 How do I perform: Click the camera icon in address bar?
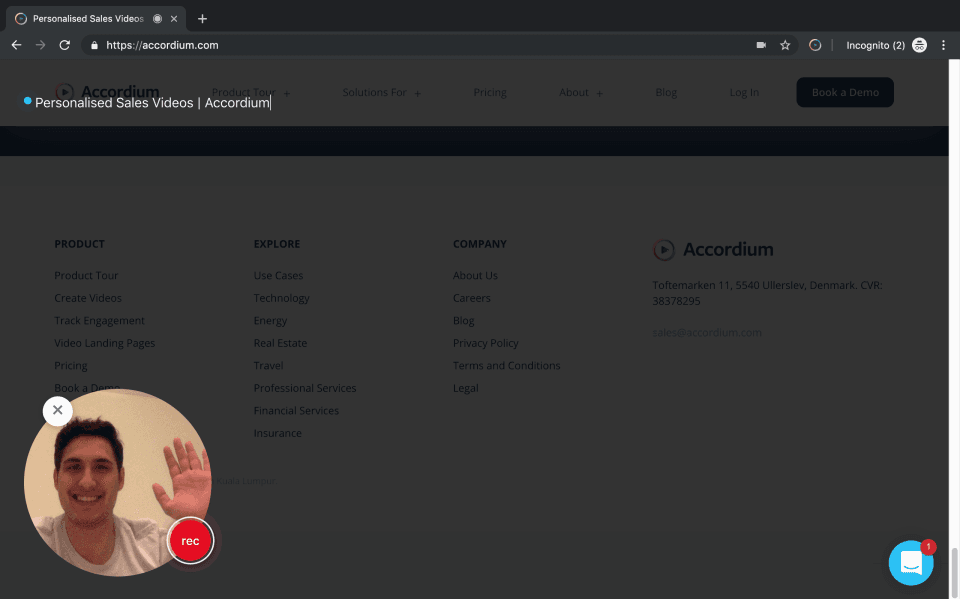761,45
